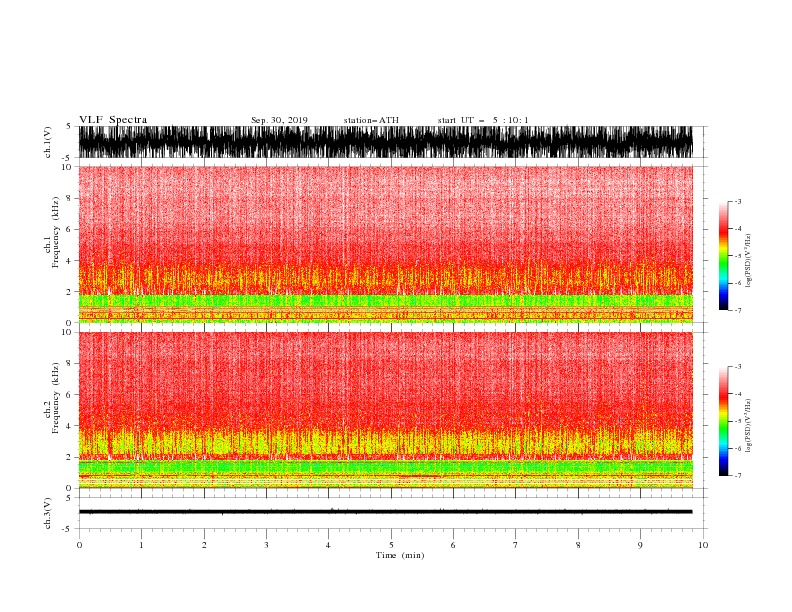Click the "8" kHz tick on ch.2 spectrogram
Screen dimensions: 792x612
(x=69, y=364)
